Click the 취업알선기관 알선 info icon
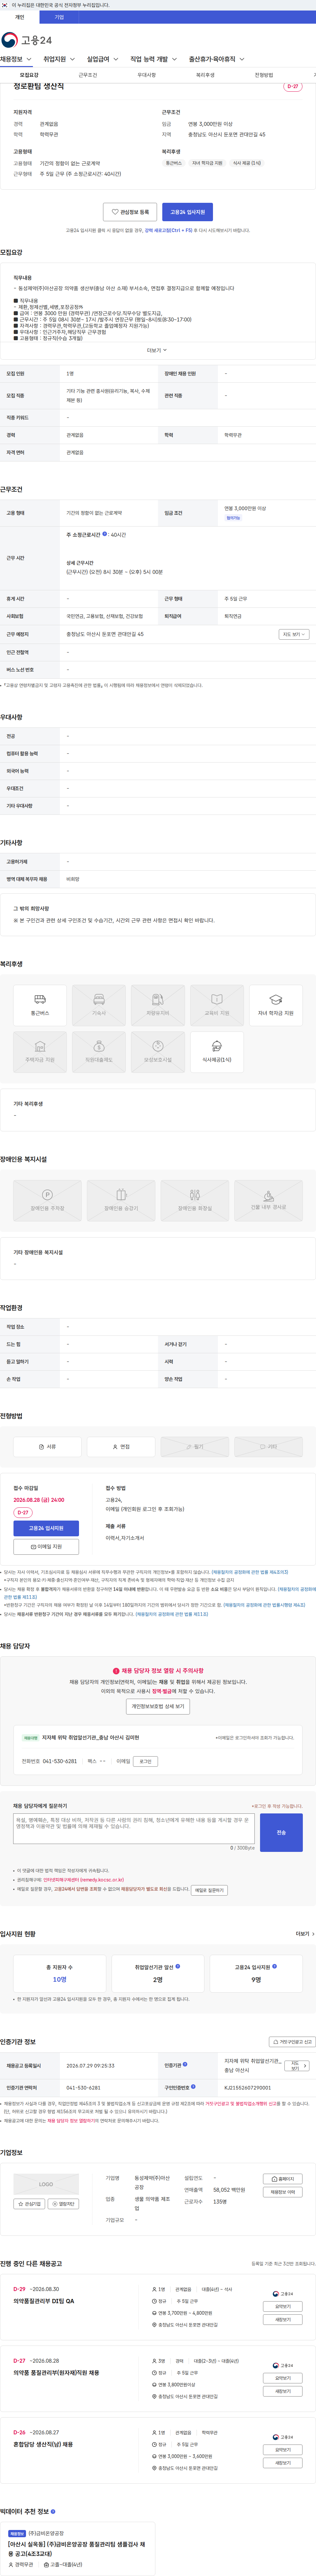This screenshot has height=2576, width=316. (x=178, y=1966)
